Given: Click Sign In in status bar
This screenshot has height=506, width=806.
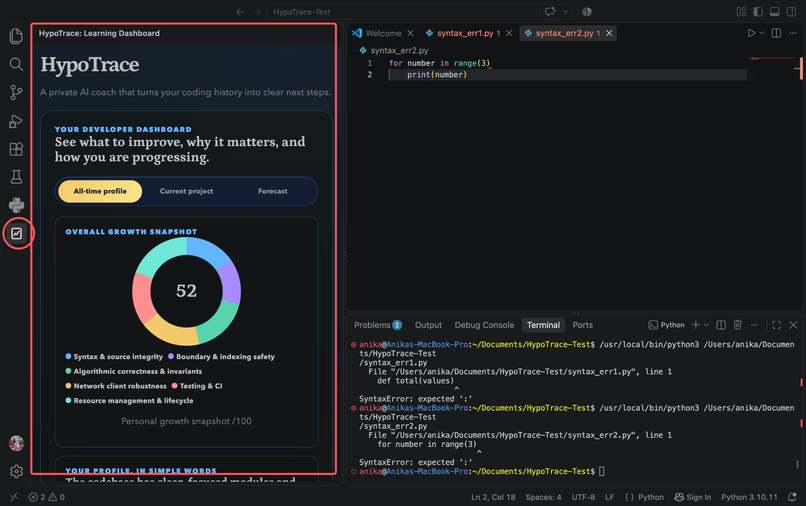Looking at the screenshot, I should pyautogui.click(x=693, y=497).
